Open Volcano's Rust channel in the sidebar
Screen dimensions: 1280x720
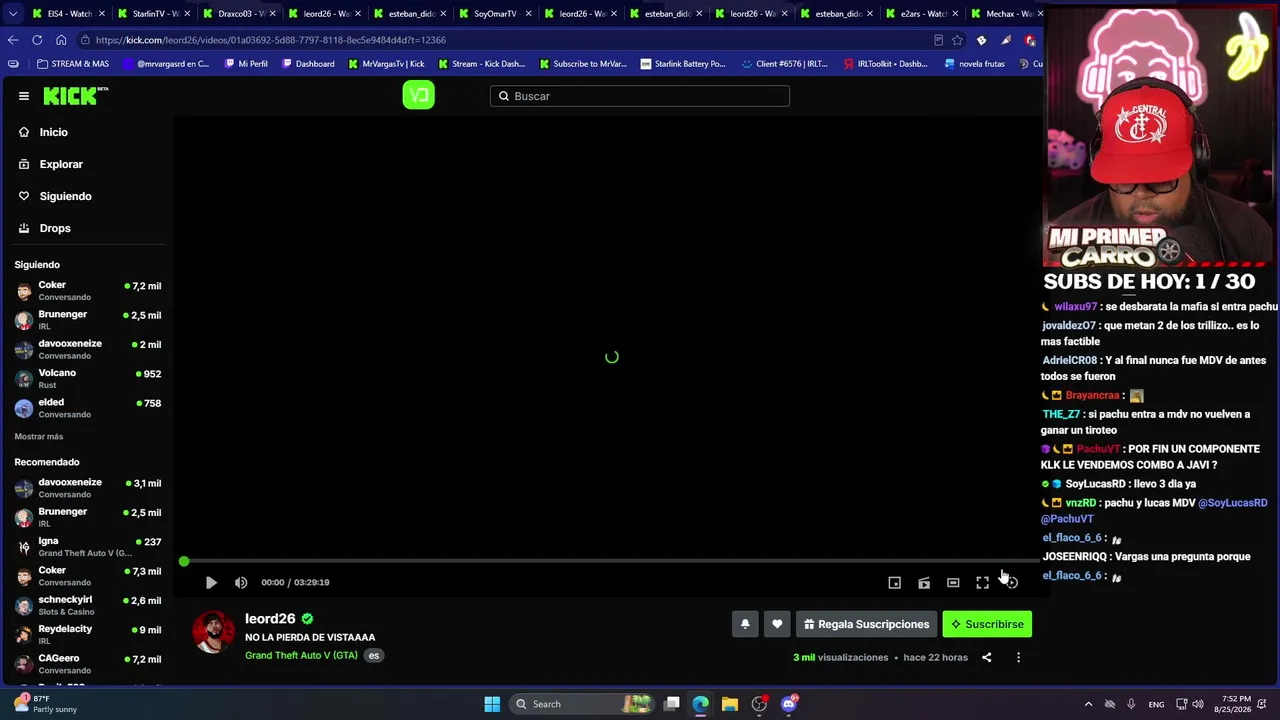pos(88,378)
